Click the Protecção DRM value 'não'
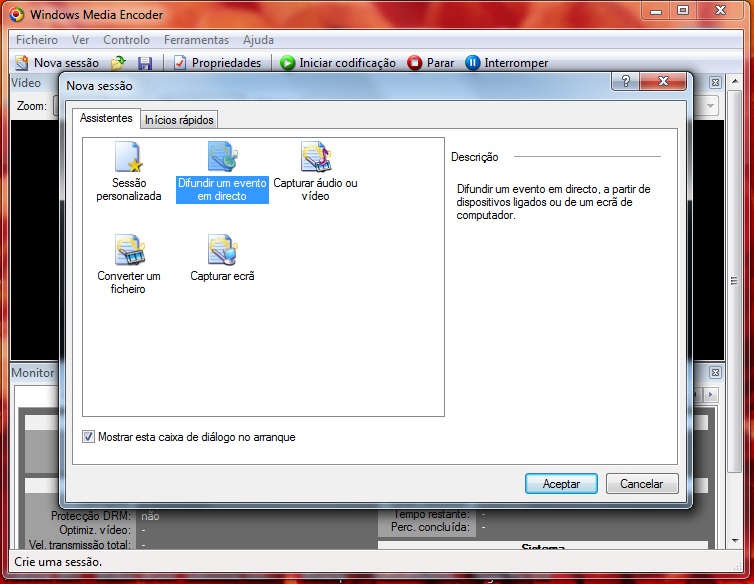 tap(150, 516)
